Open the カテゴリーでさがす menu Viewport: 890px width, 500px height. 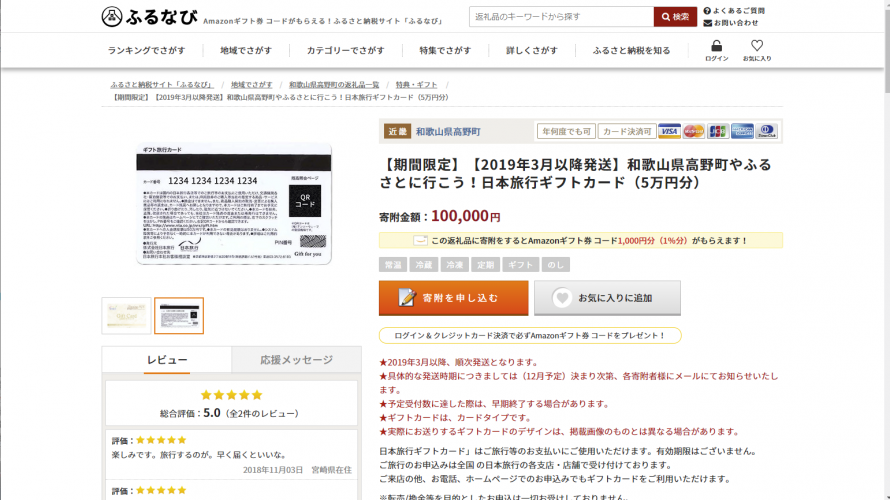[346, 51]
